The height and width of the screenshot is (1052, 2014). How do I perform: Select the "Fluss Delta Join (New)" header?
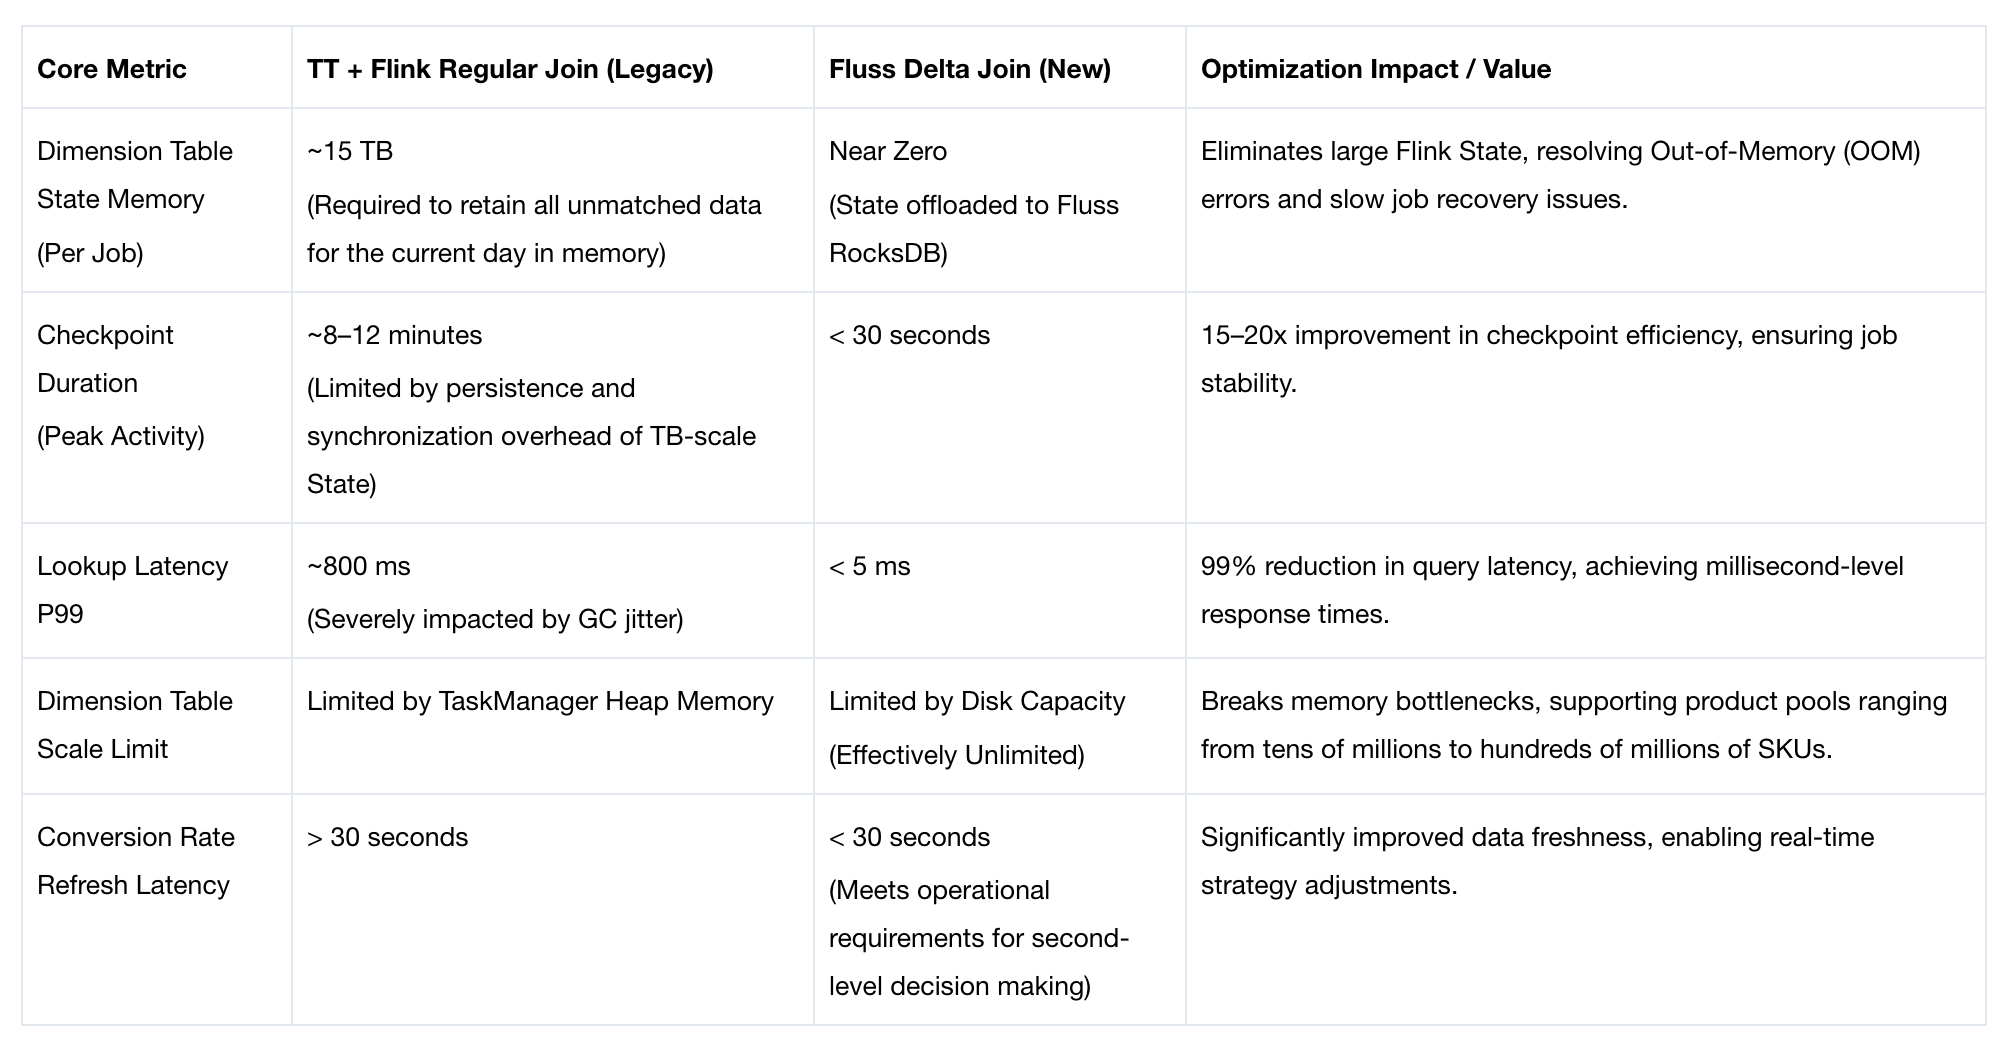pyautogui.click(x=969, y=69)
